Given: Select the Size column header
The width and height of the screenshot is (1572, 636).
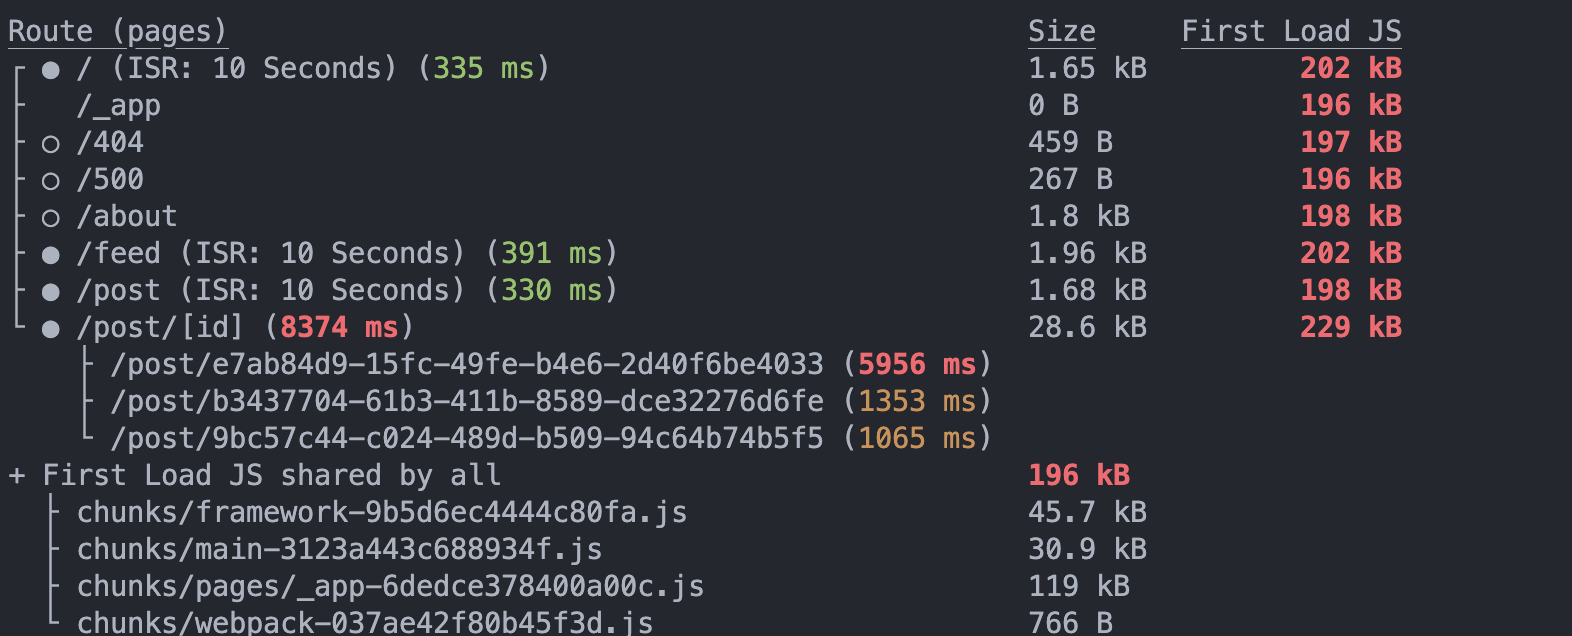Looking at the screenshot, I should point(1061,32).
